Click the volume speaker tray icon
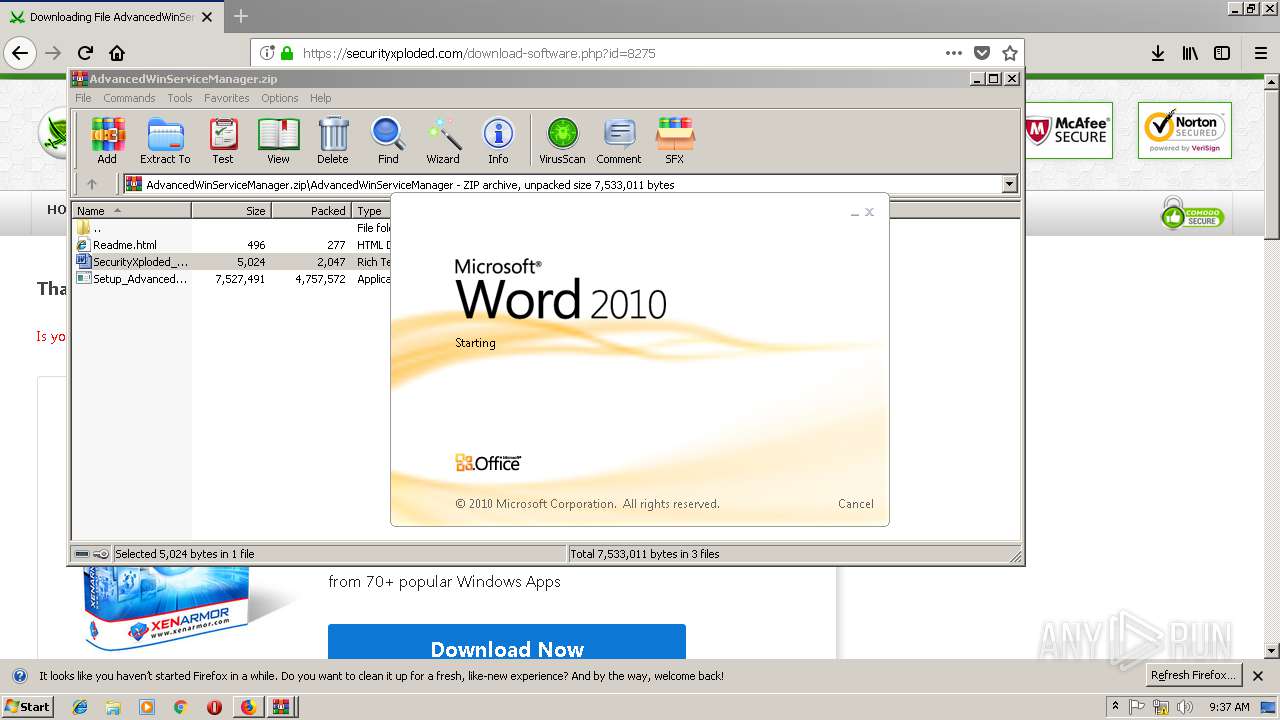 tap(1185, 706)
